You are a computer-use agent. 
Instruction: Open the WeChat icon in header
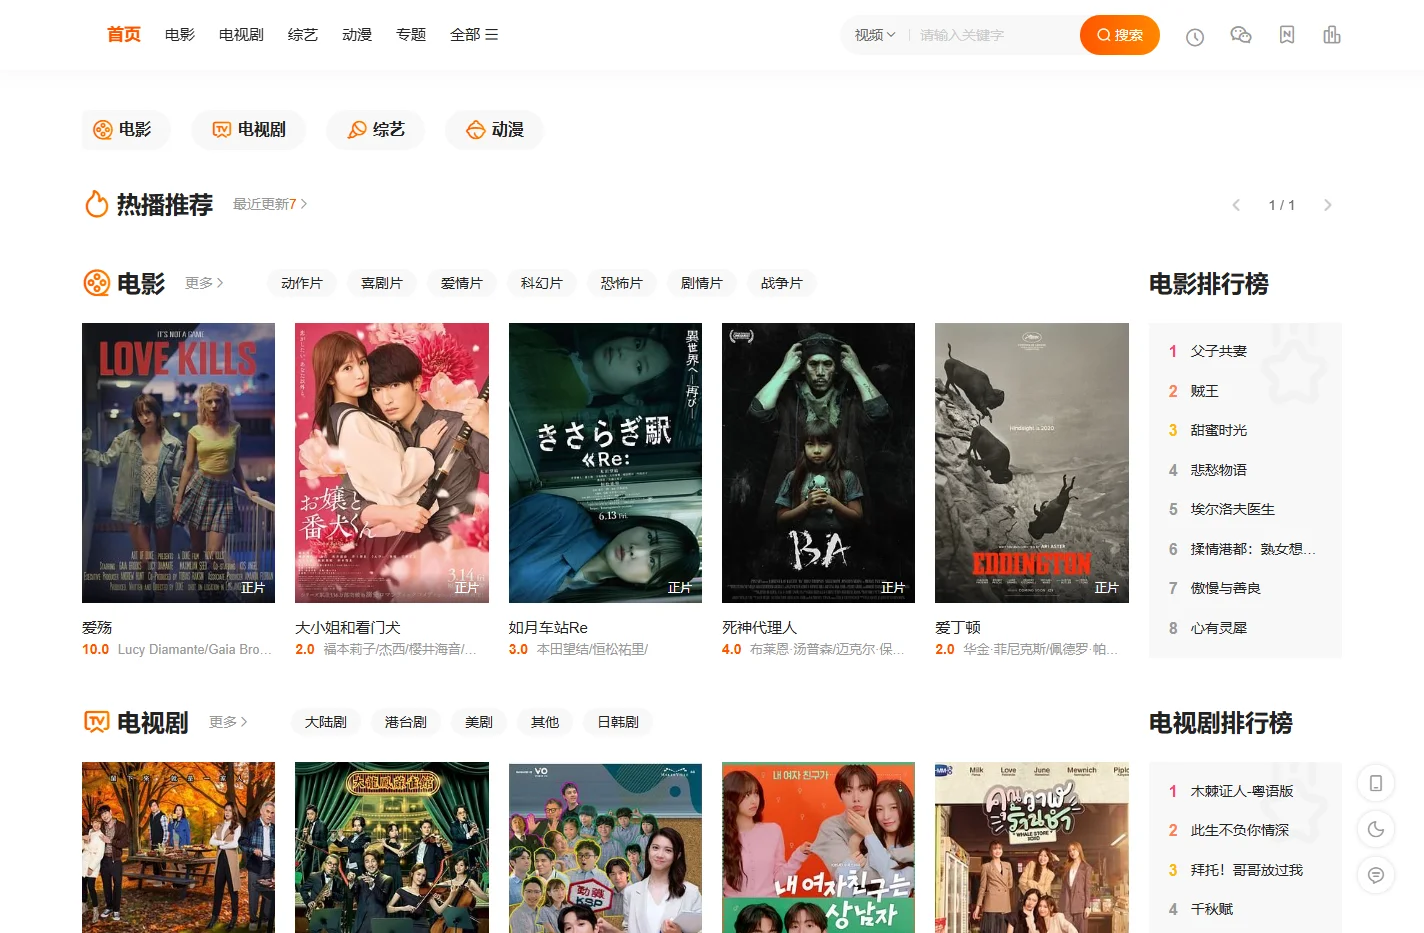click(1241, 35)
